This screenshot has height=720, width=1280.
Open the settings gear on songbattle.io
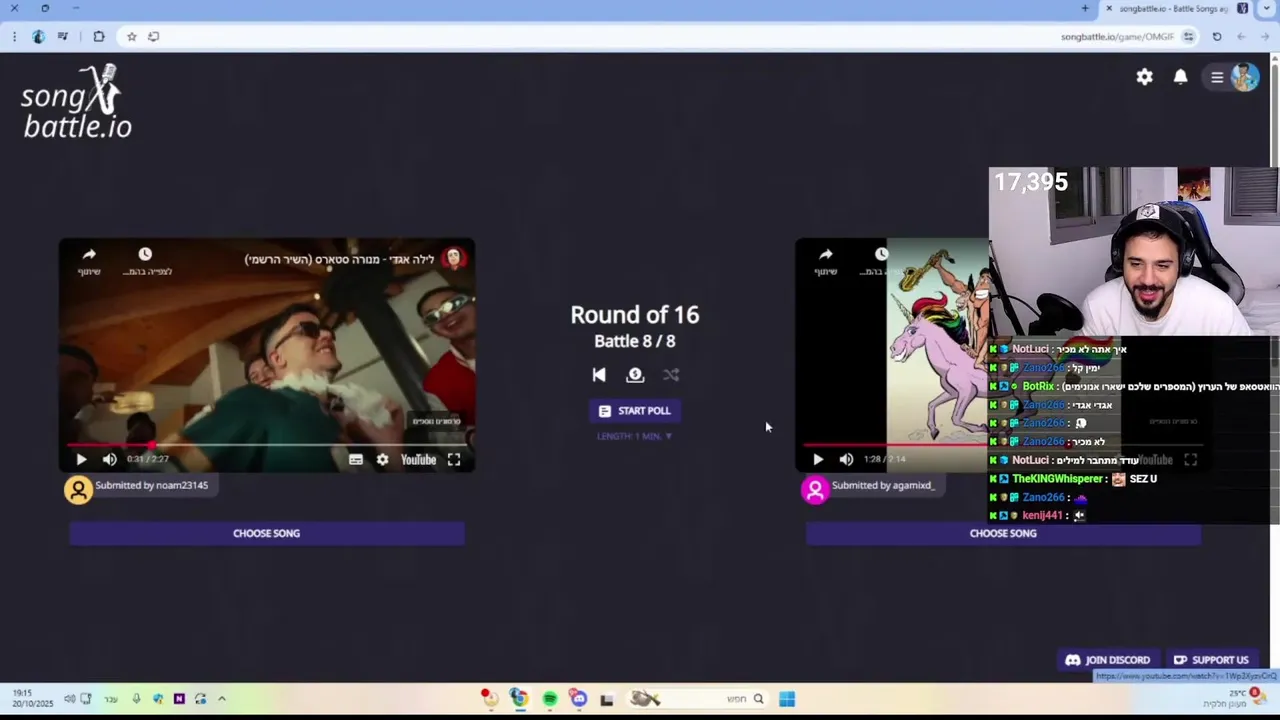(1144, 77)
